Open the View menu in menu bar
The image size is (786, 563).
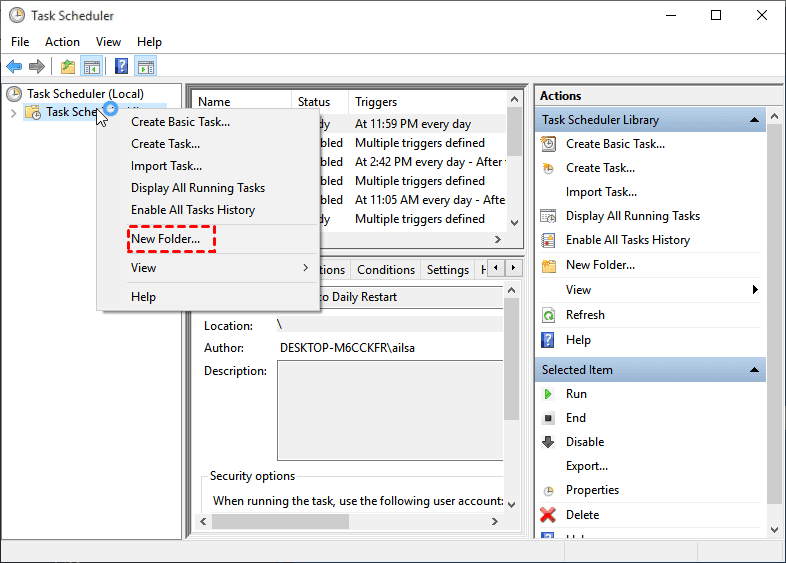click(x=108, y=42)
